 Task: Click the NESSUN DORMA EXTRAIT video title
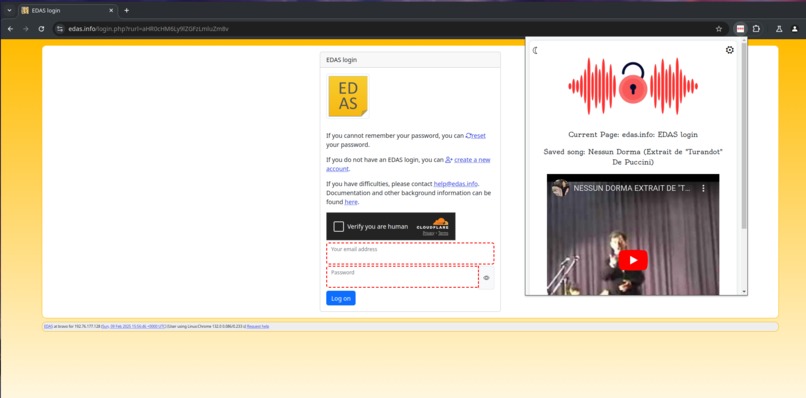(x=632, y=188)
